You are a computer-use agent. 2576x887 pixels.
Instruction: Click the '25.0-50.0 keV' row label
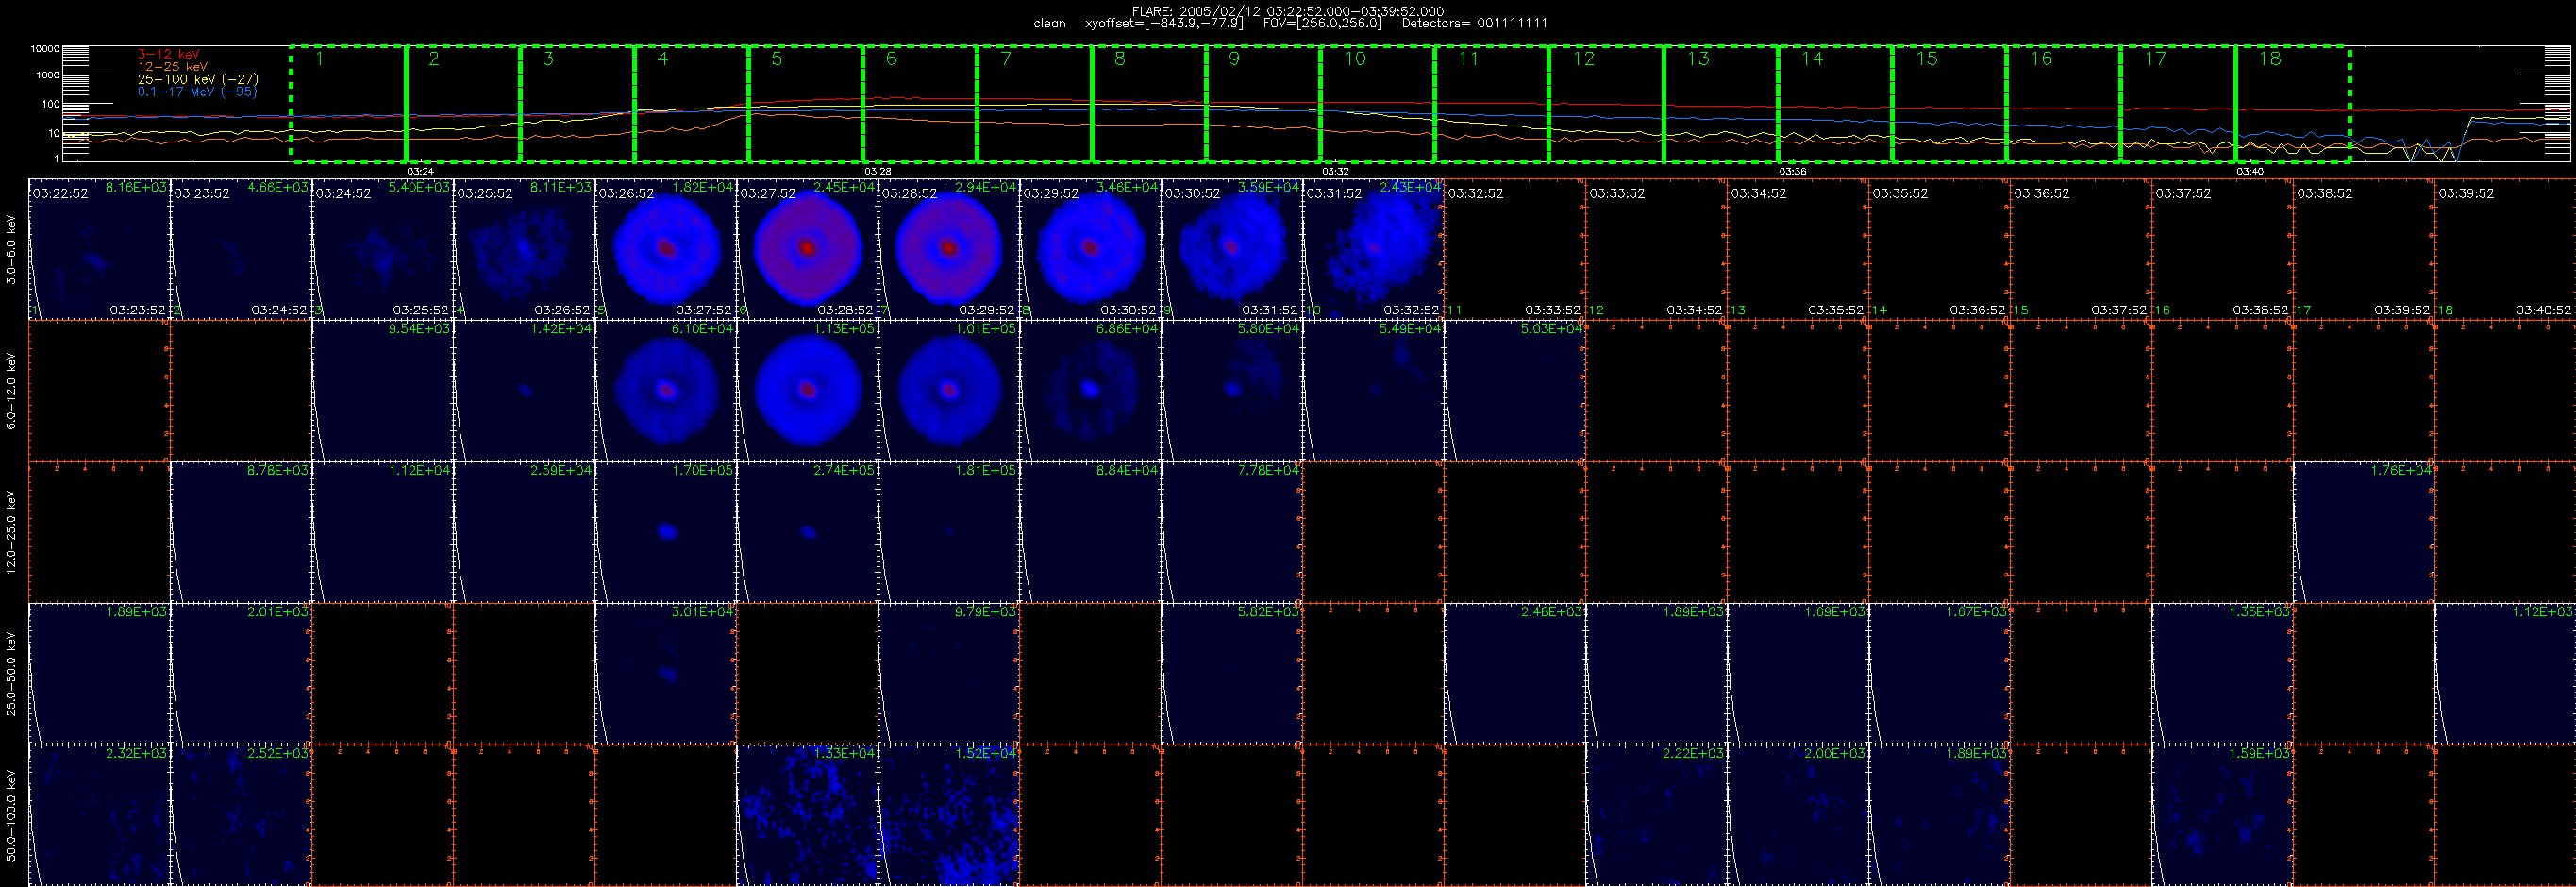[11, 673]
